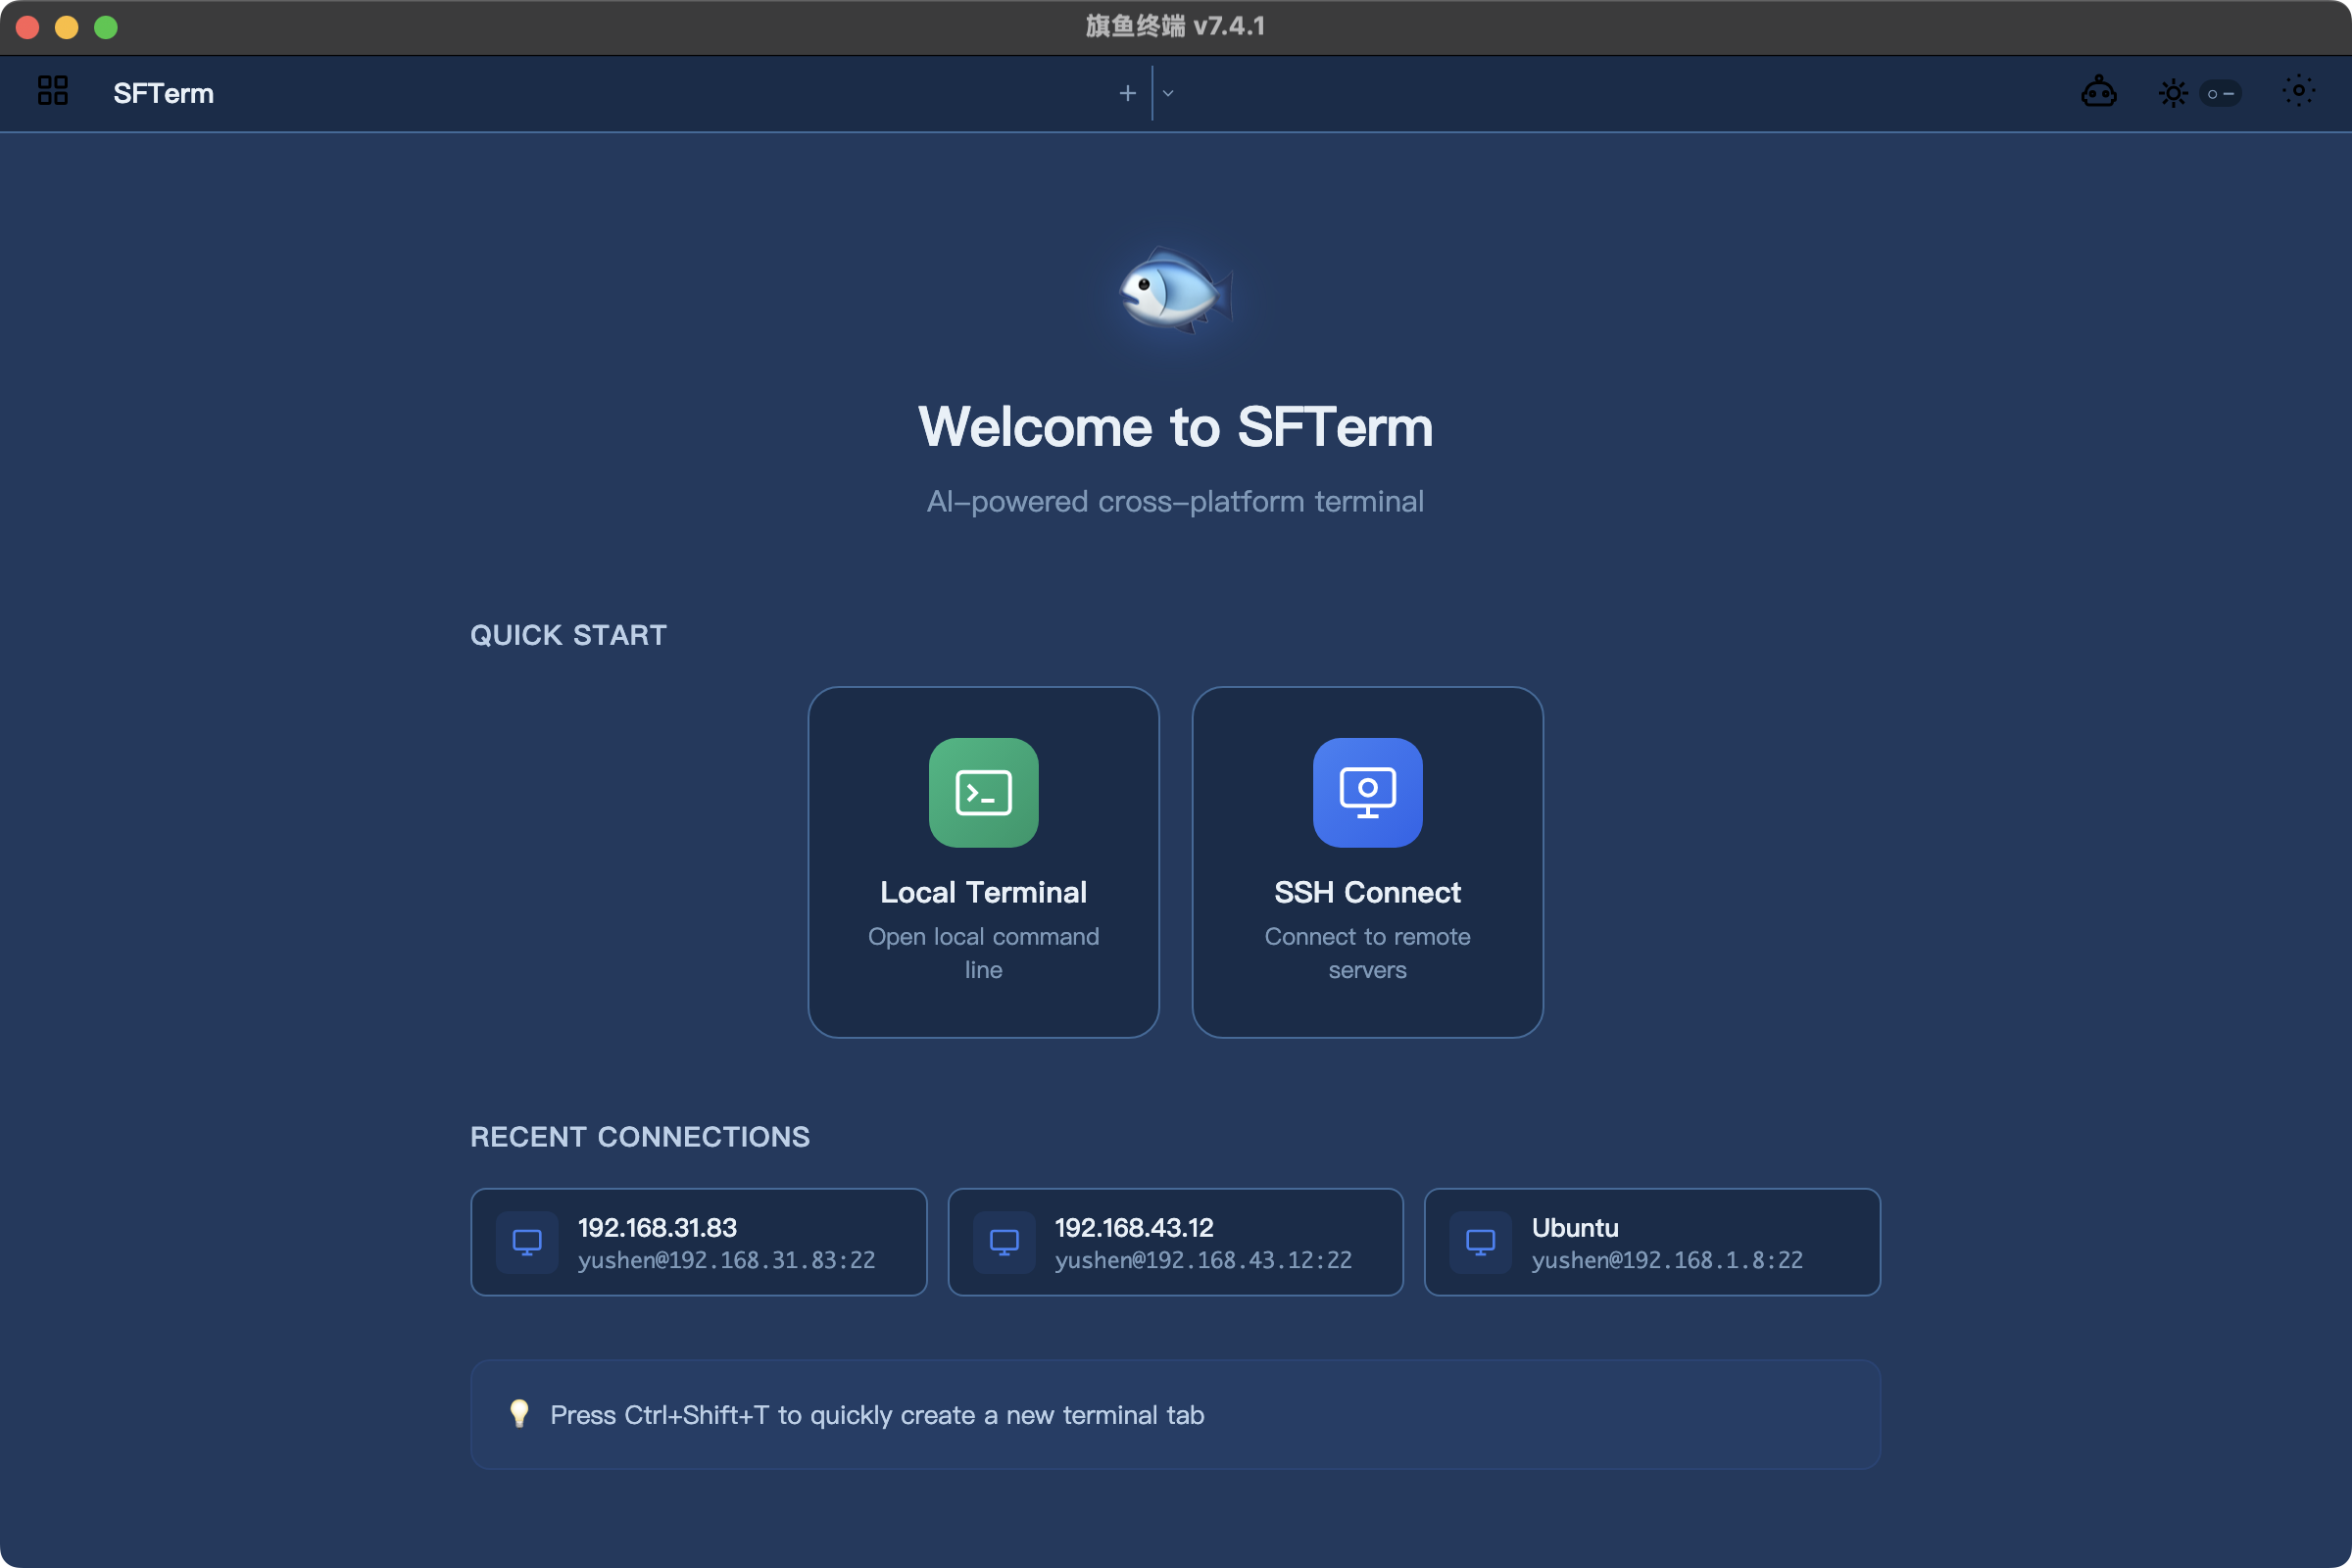Click the Ctrl+Shift+T tip banner
2352x1568 pixels.
coord(1175,1414)
